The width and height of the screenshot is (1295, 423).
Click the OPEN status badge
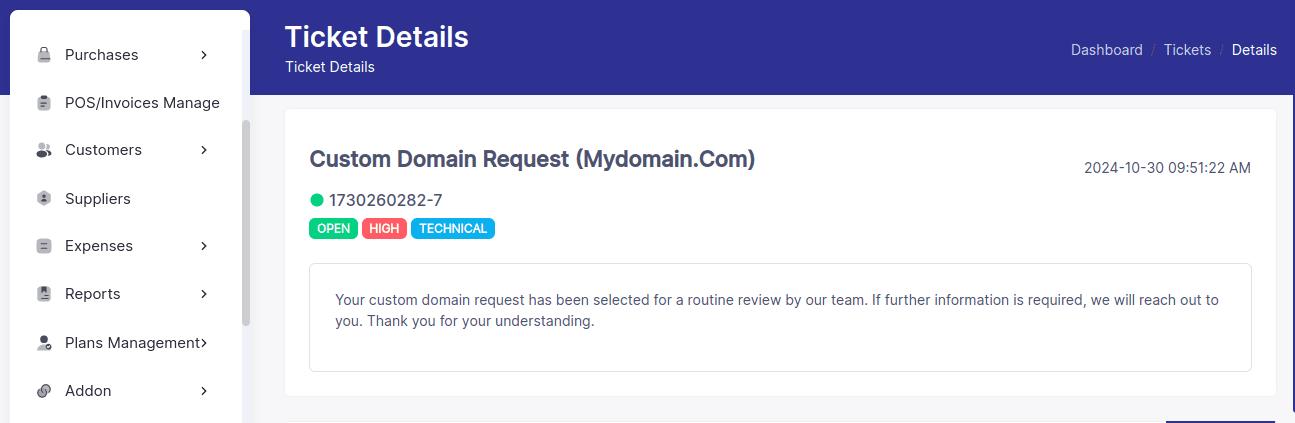click(334, 229)
